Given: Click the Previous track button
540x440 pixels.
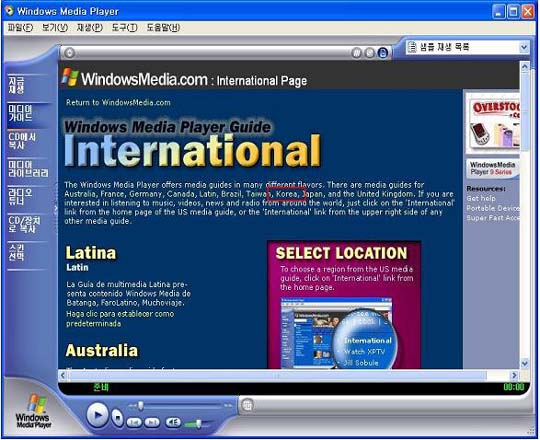Looking at the screenshot, I should (x=134, y=422).
